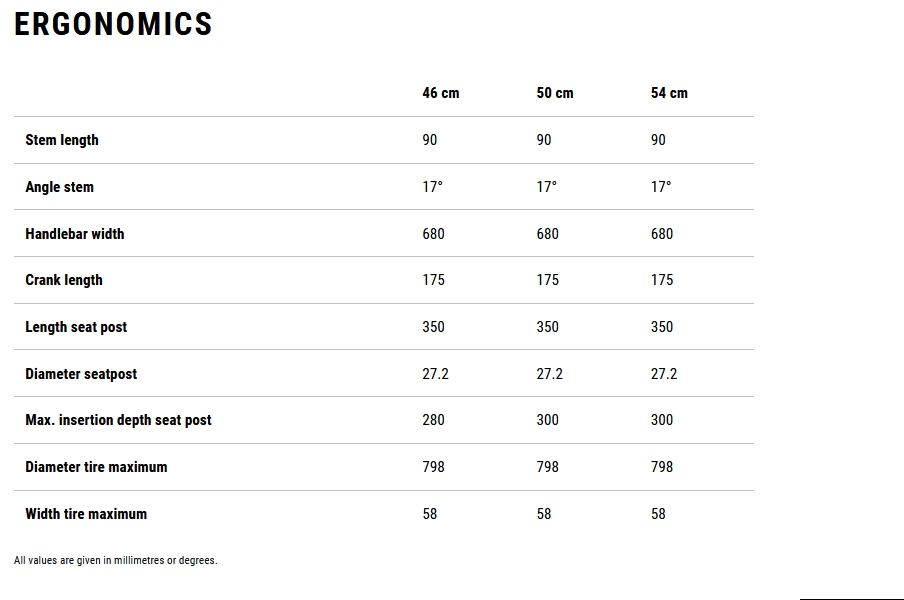Click the handlebar width value in 50 cm column
This screenshot has height=600, width=904.
547,234
